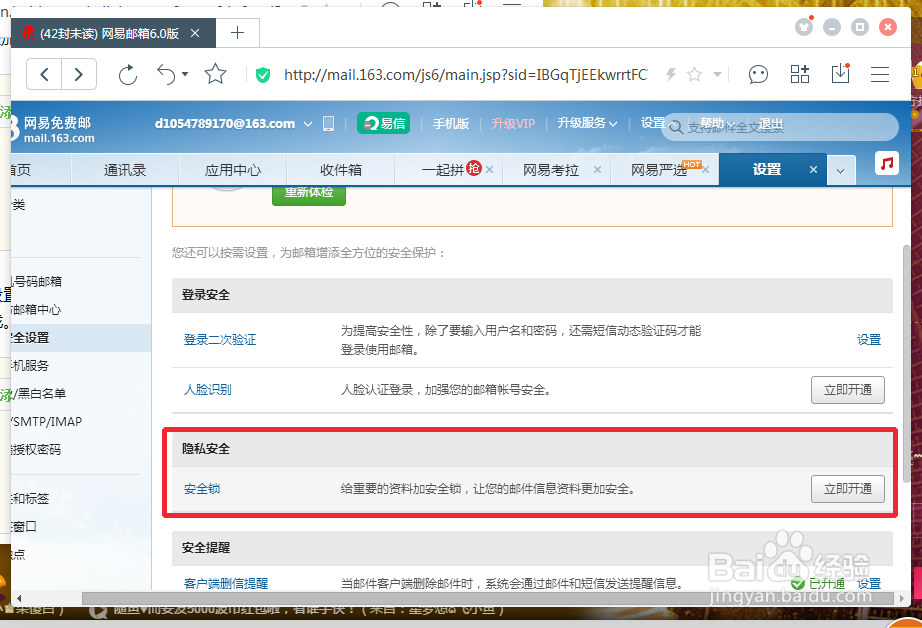Click into the browser URL address field
922x628 pixels.
(465, 75)
